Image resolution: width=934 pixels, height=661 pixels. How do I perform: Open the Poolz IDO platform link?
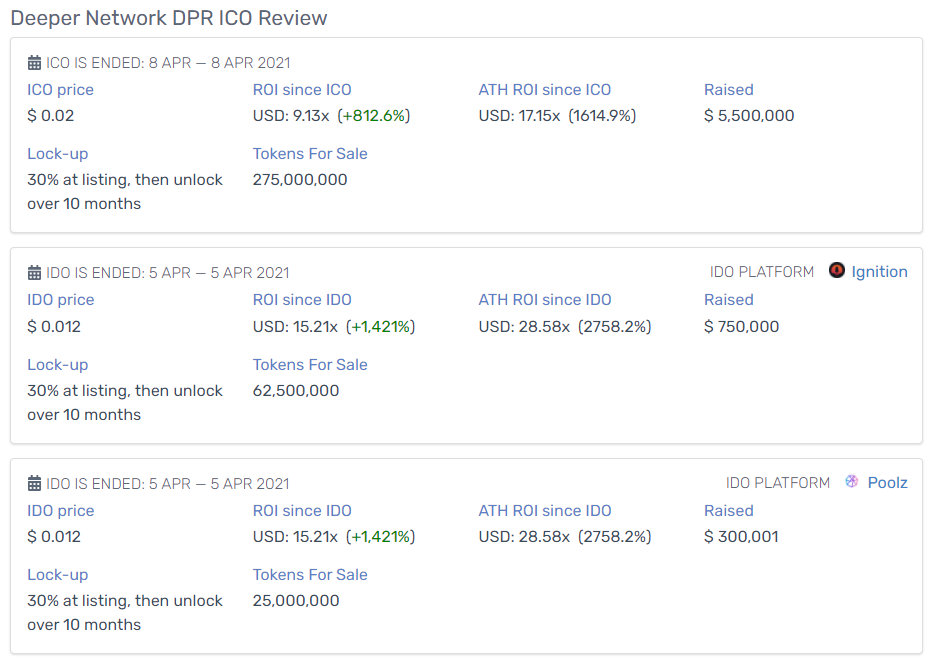[x=888, y=483]
